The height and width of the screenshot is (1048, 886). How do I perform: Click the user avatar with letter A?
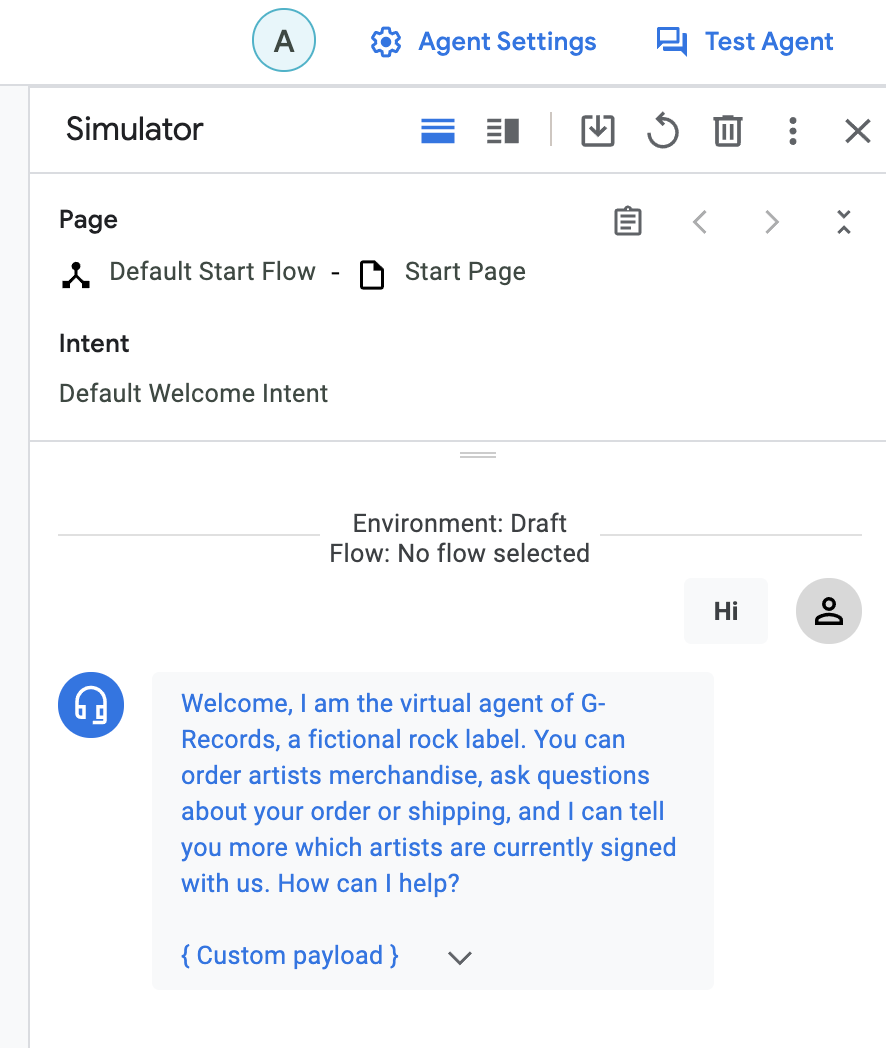coord(284,41)
